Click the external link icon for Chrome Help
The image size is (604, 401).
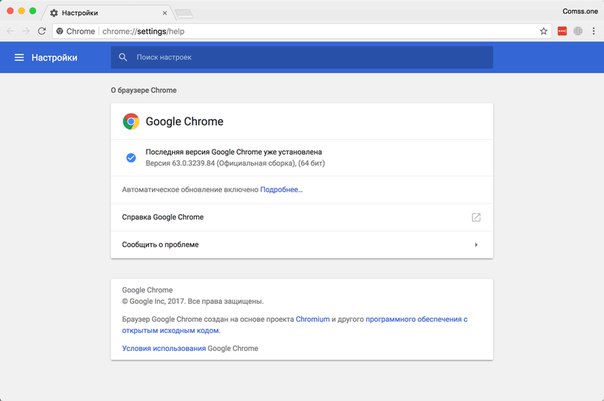476,217
